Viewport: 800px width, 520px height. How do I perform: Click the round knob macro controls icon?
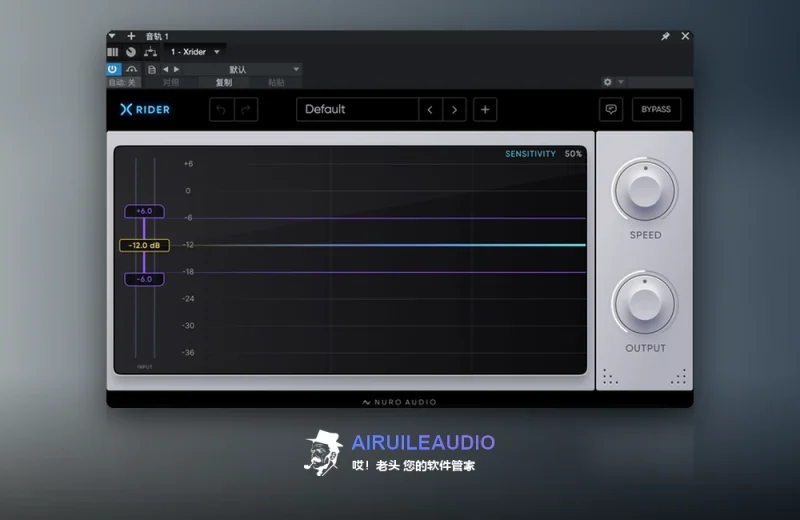point(131,52)
